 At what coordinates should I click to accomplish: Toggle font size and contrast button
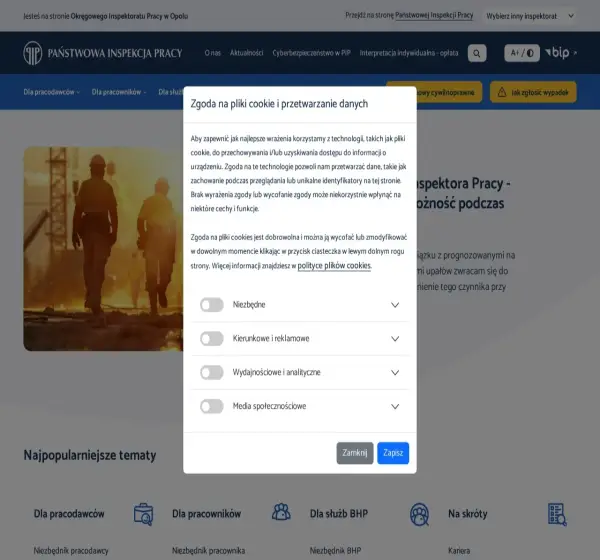pyautogui.click(x=522, y=53)
